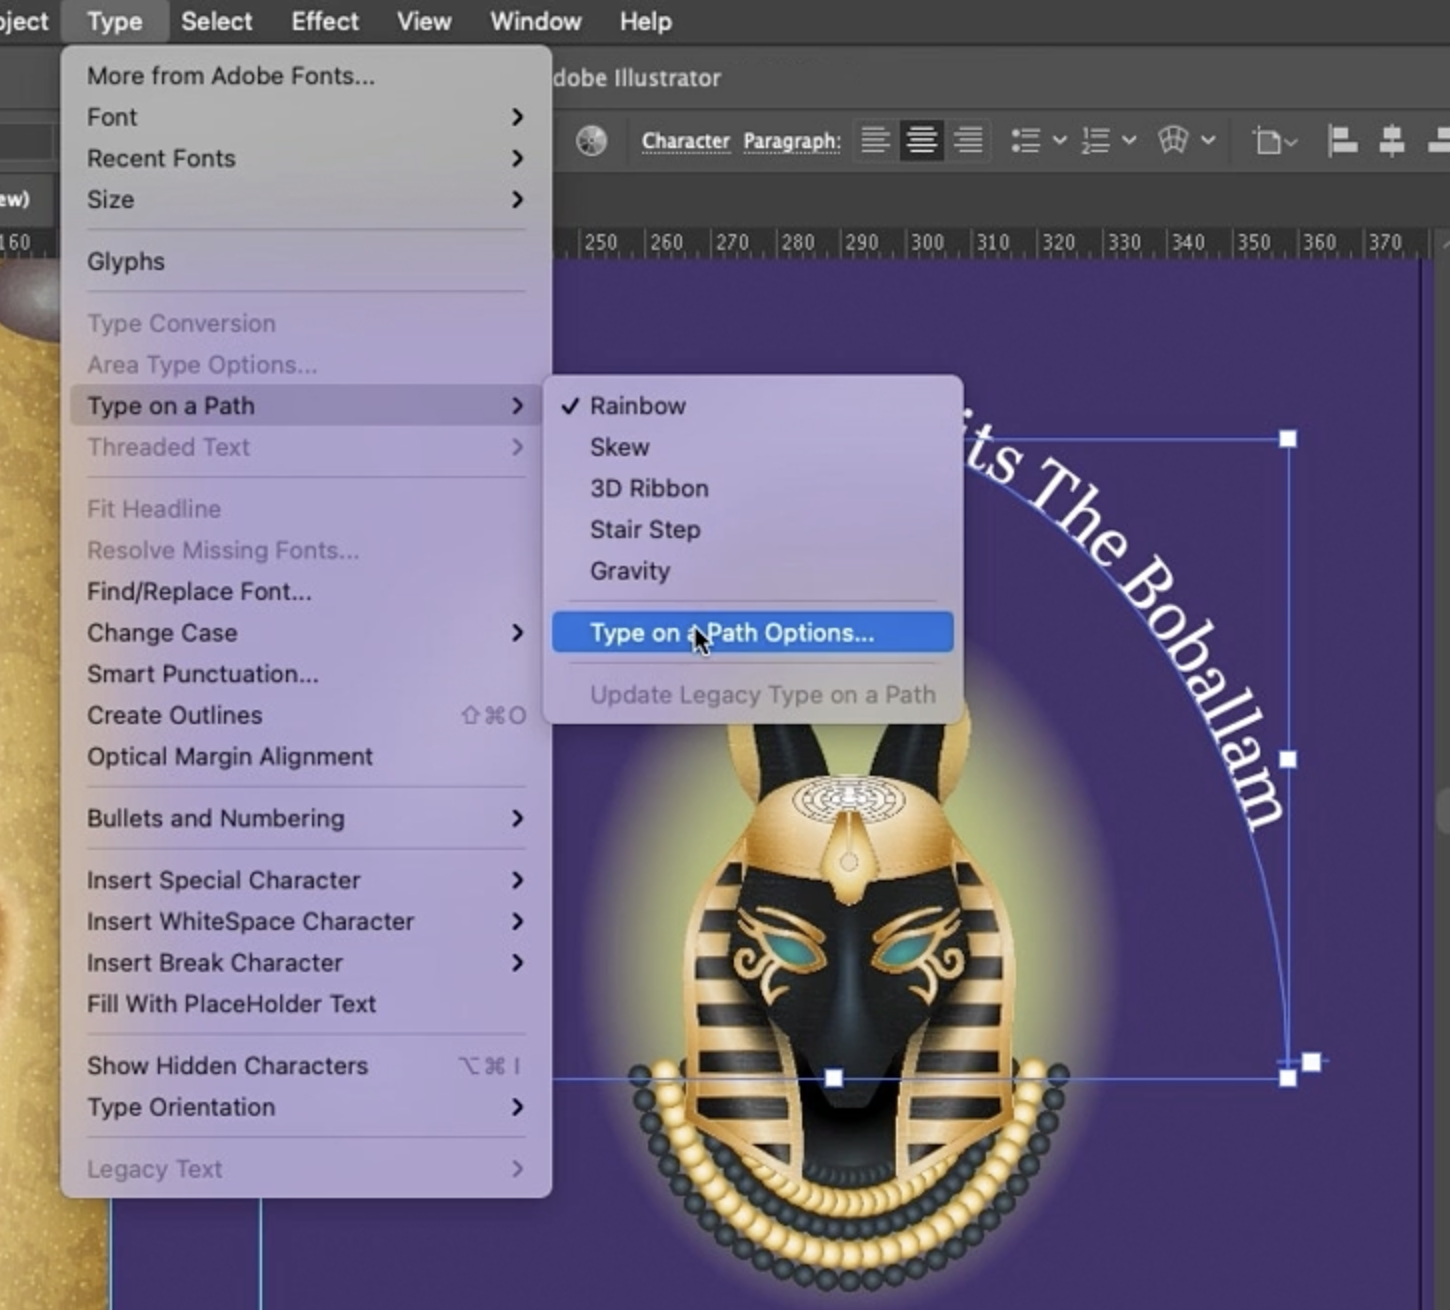Click the top-right bounding box handle

tap(1288, 438)
